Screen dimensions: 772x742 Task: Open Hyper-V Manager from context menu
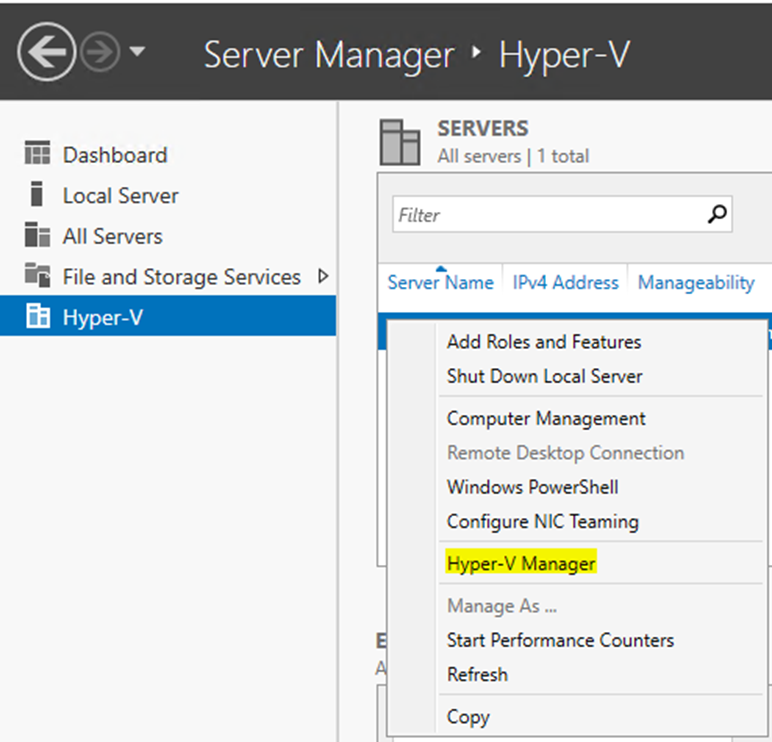pos(521,564)
